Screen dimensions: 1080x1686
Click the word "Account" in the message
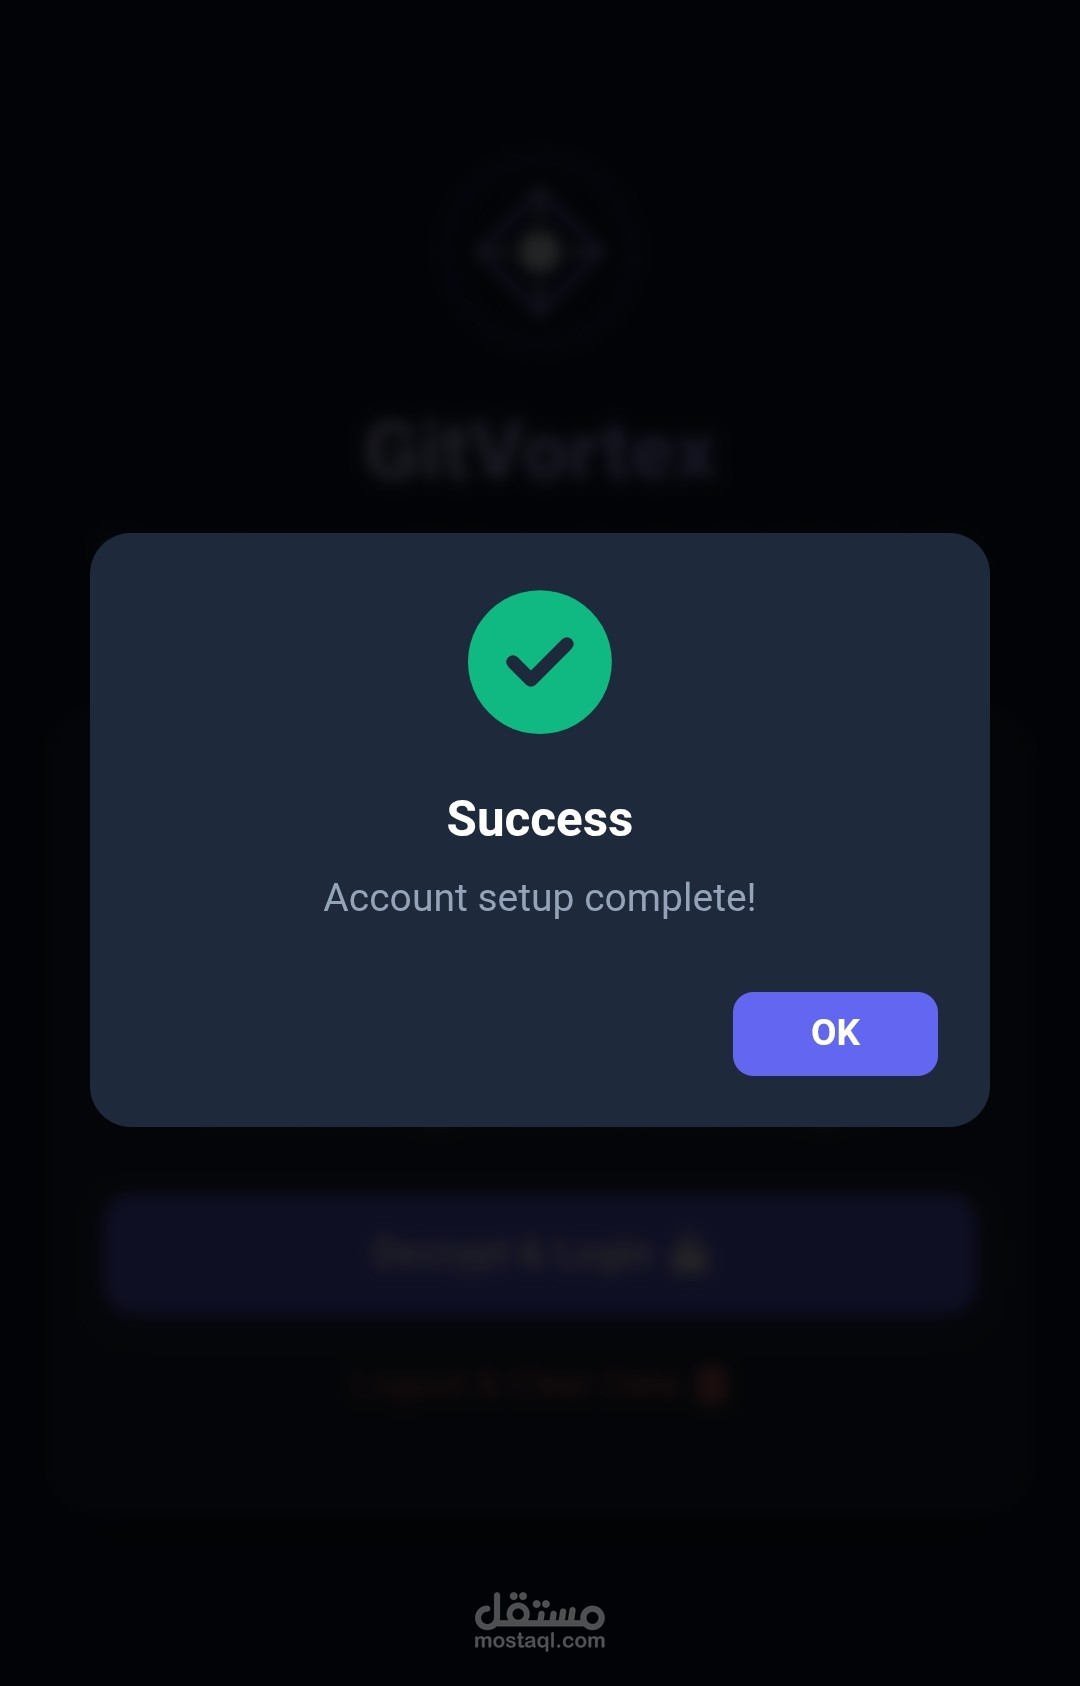click(396, 898)
